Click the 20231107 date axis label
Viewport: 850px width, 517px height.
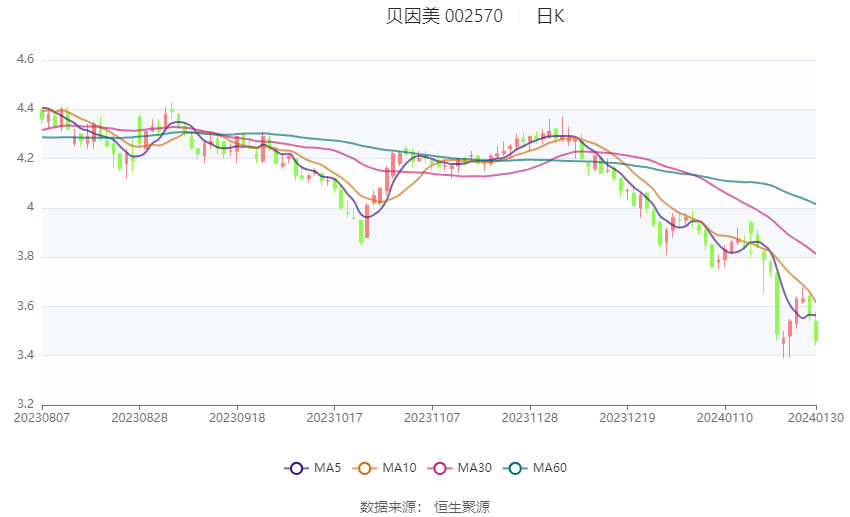click(x=432, y=418)
